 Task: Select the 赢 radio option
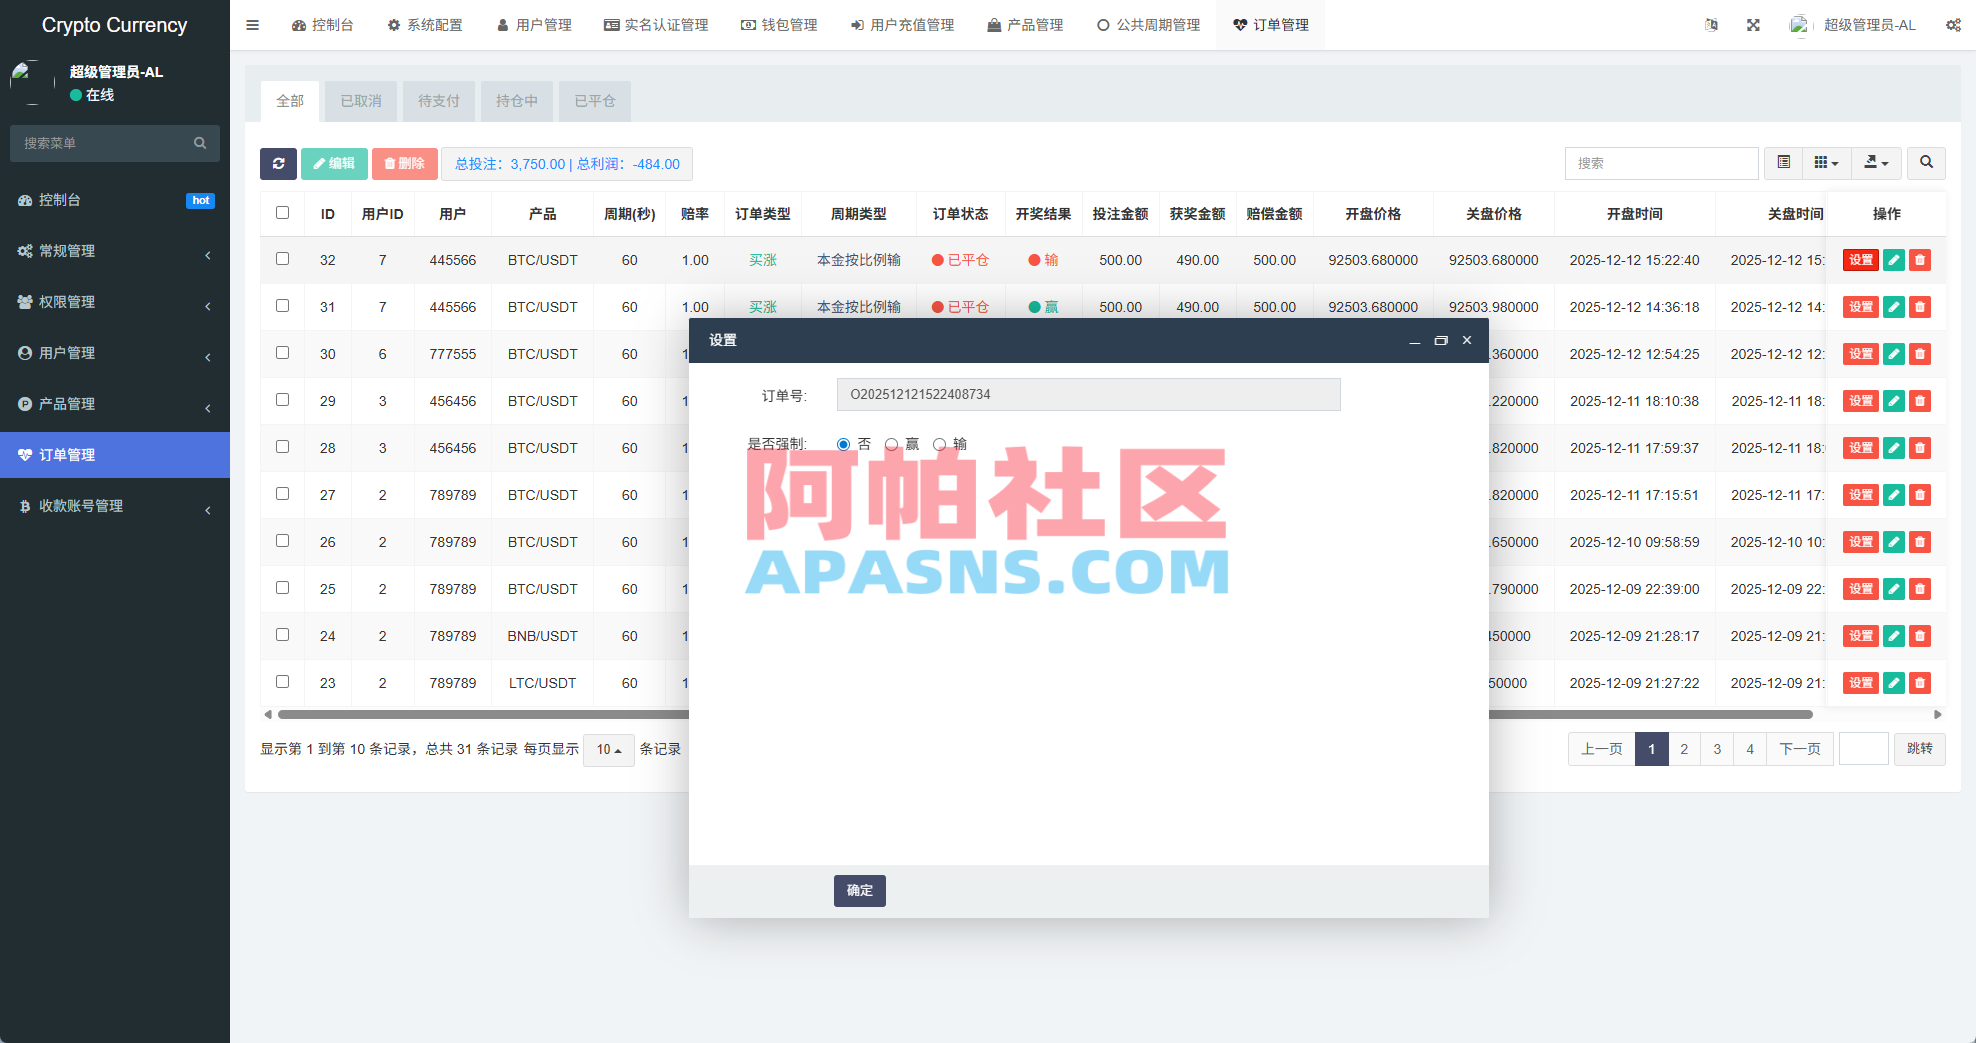(x=892, y=444)
